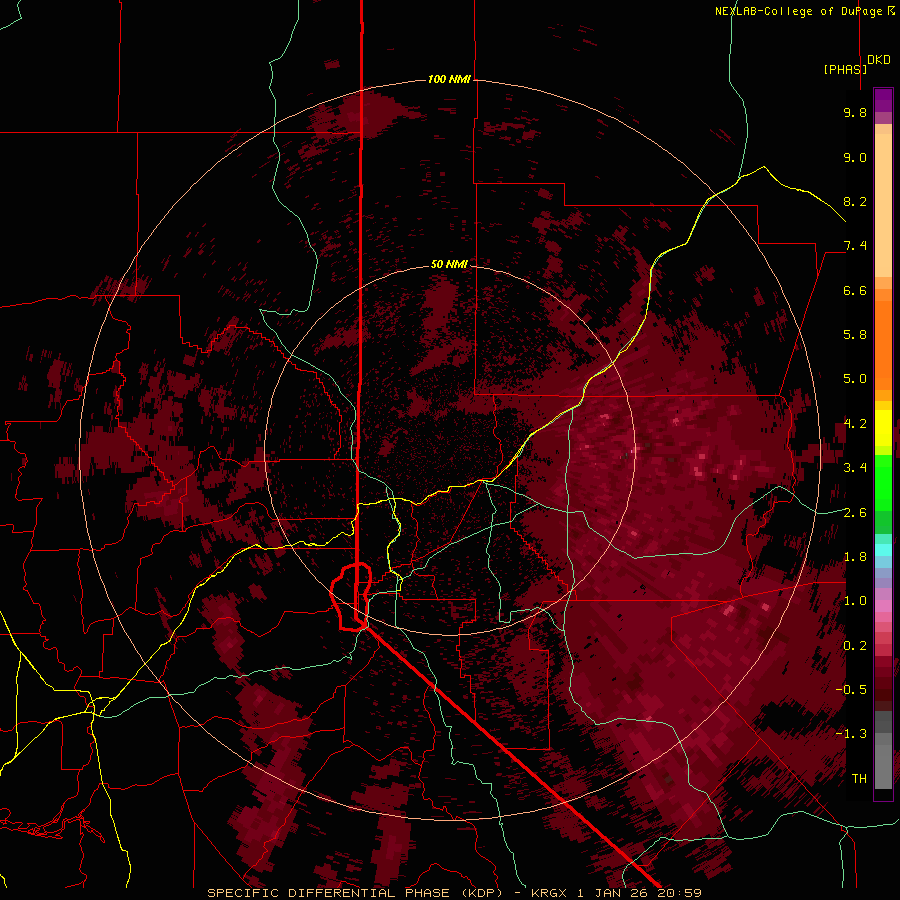This screenshot has width=900, height=900.
Task: Click the bright green segment of the color bar
Action: pyautogui.click(x=883, y=482)
